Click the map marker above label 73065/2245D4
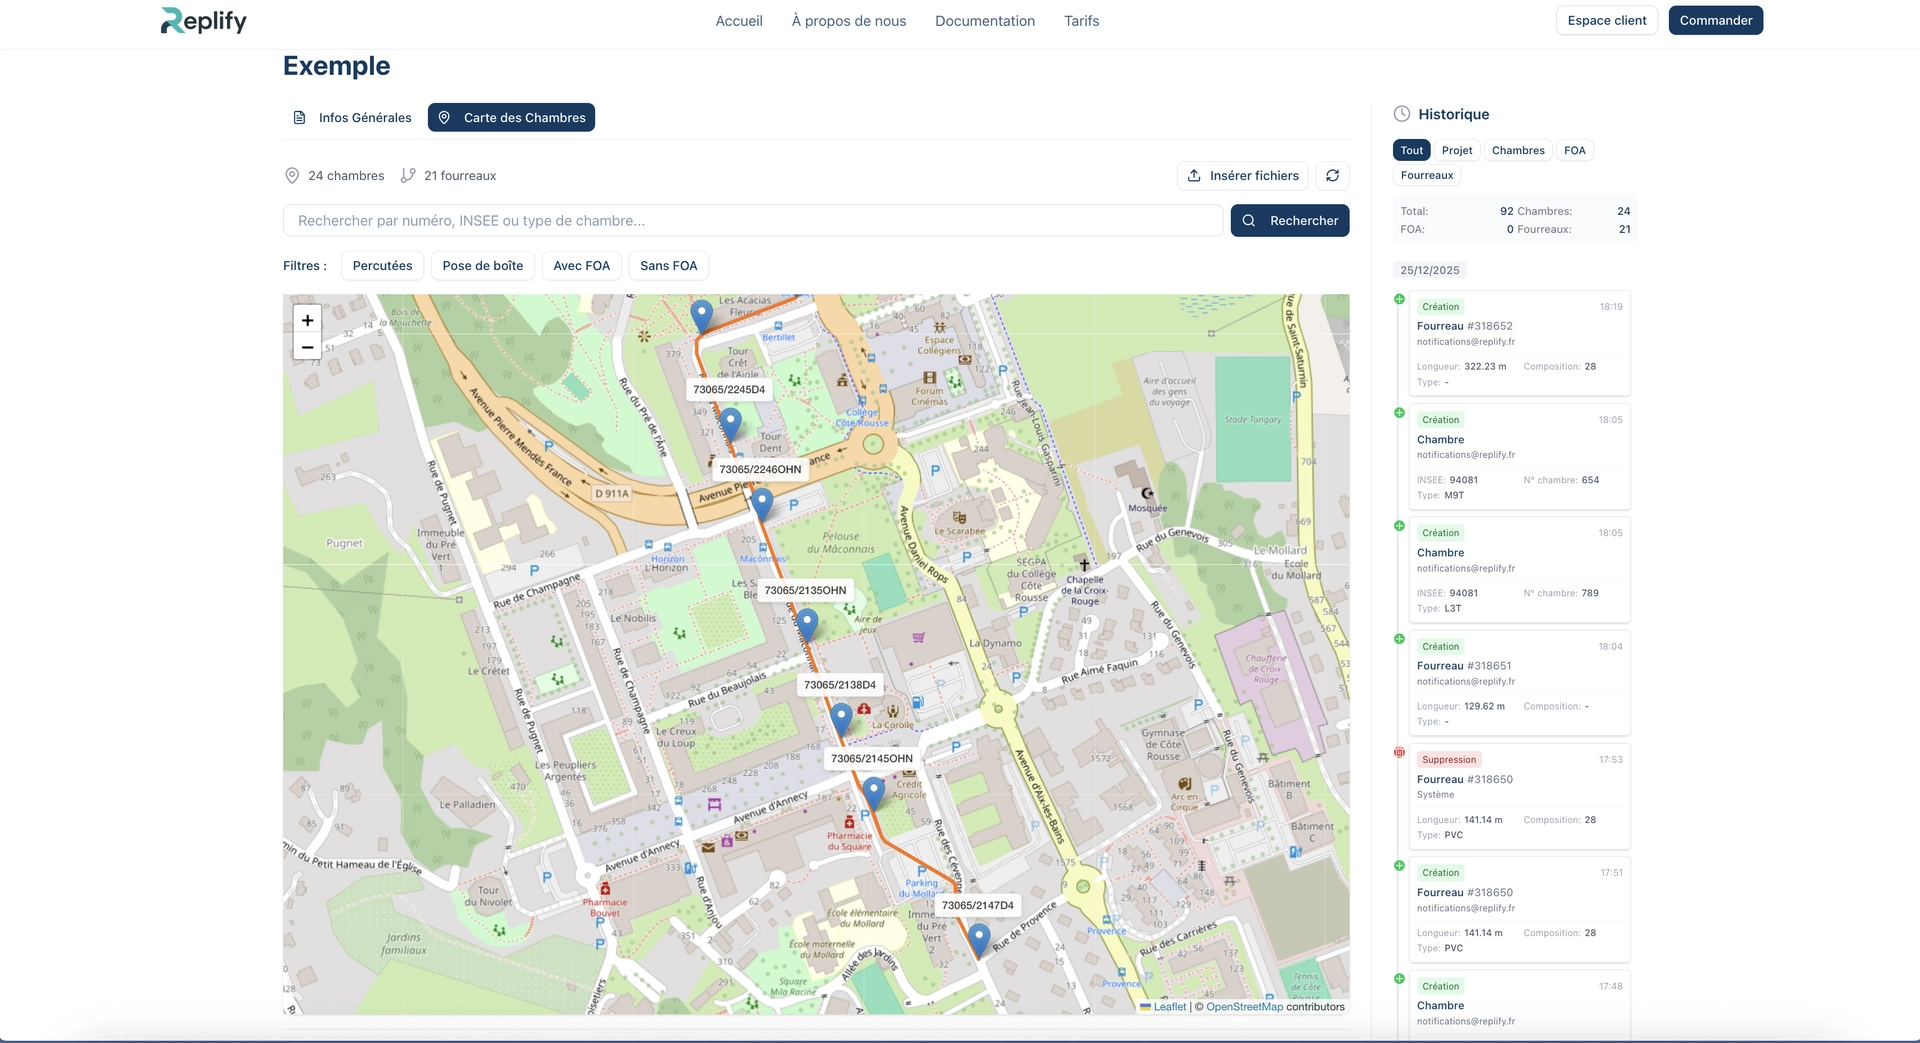1920x1043 pixels. pos(702,315)
